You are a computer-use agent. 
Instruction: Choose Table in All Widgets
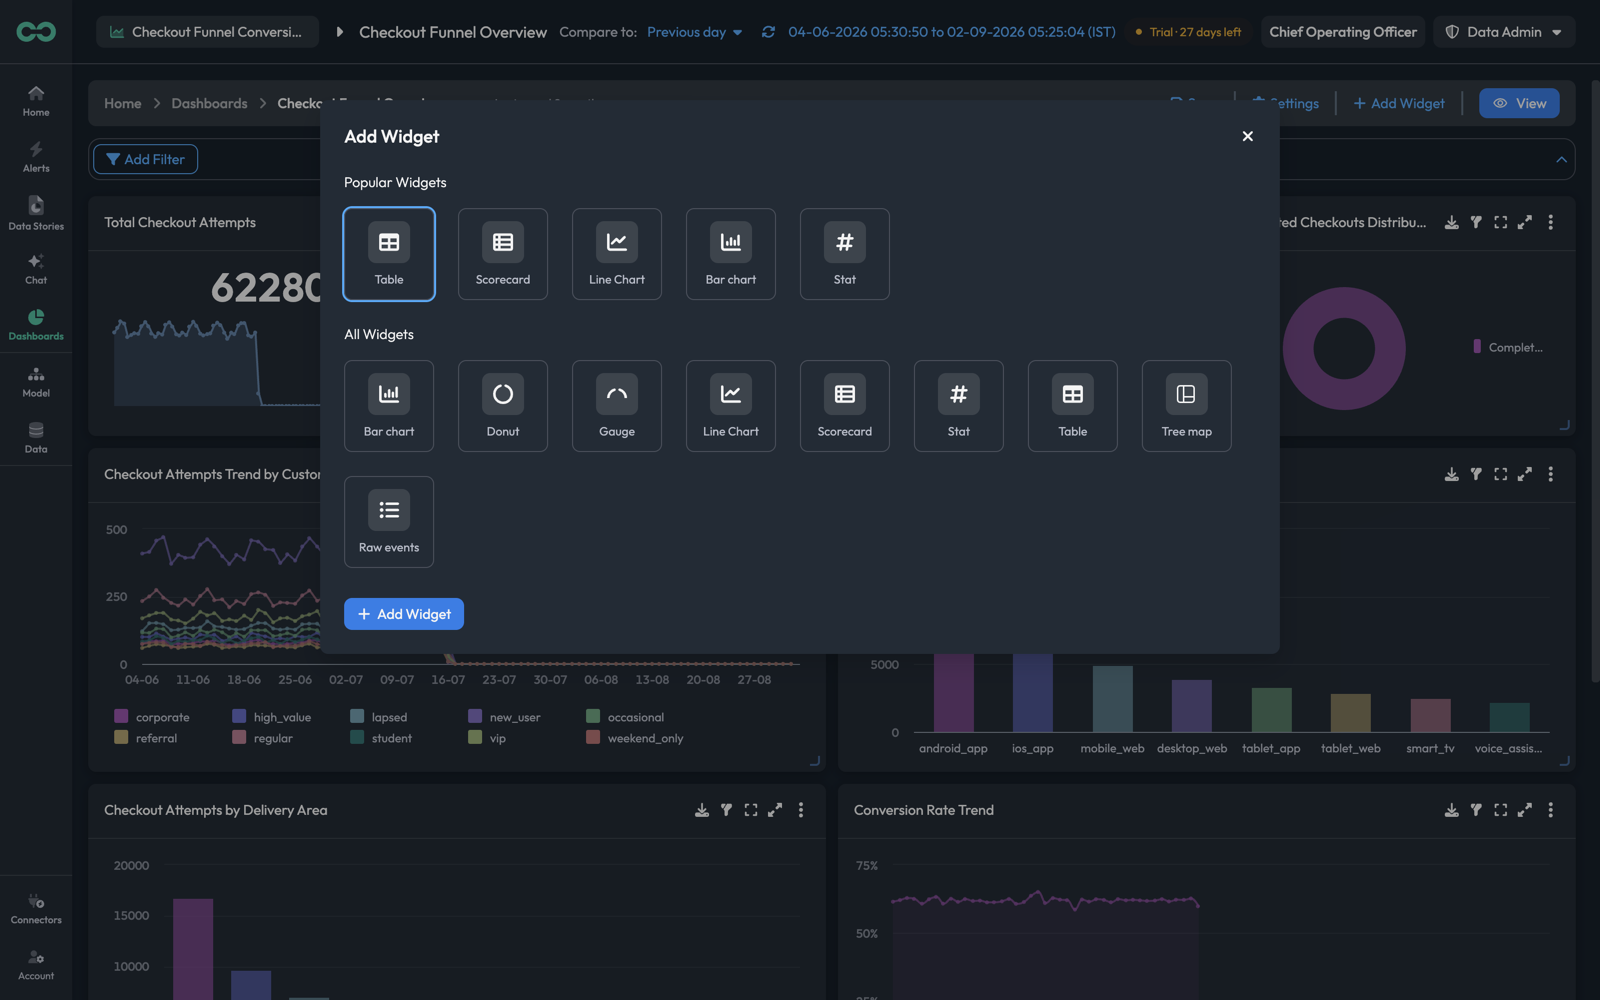[1073, 406]
